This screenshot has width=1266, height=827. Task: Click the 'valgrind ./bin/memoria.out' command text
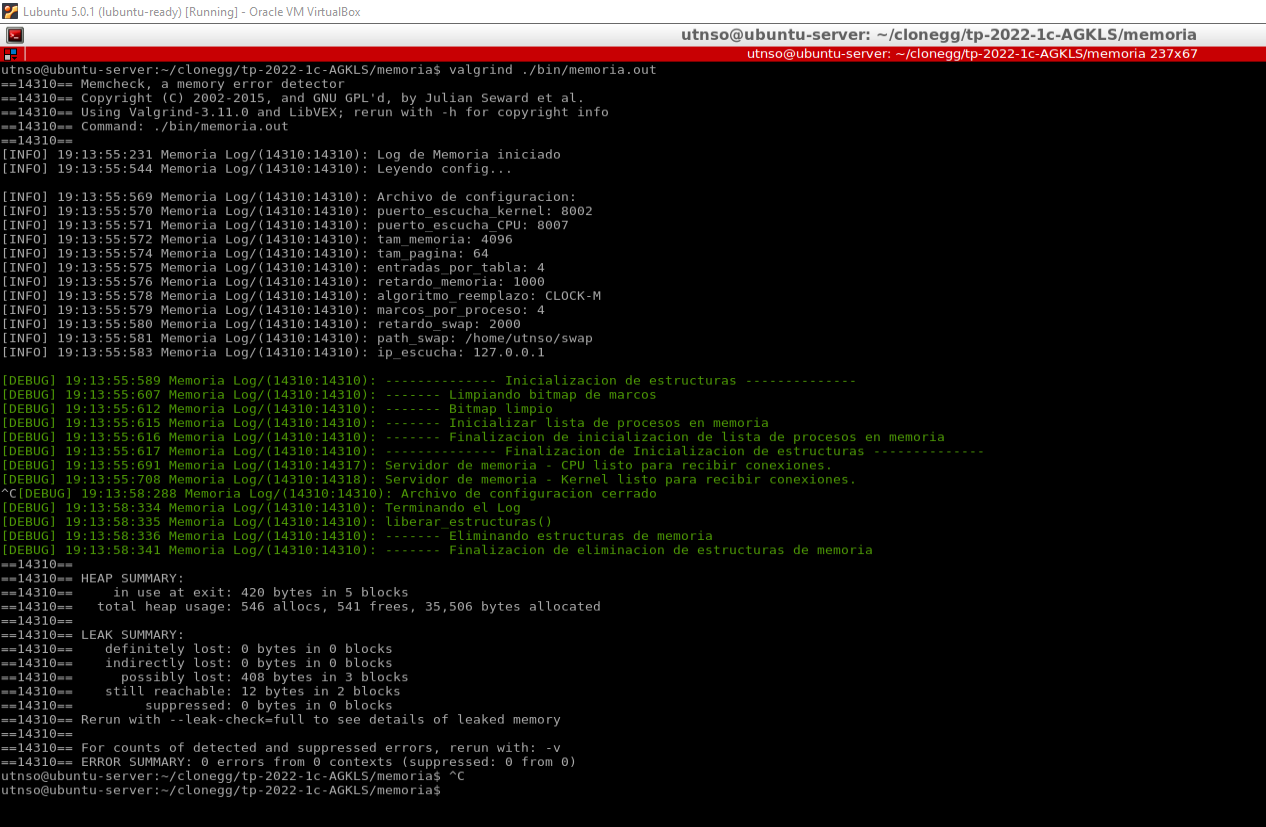coord(553,70)
